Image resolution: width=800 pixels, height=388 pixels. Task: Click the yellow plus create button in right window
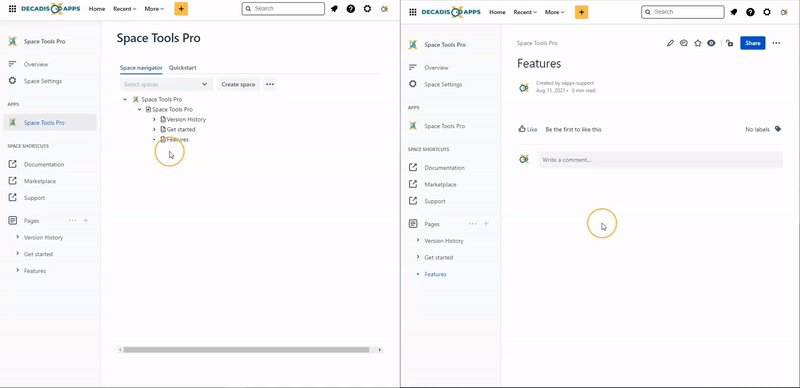(582, 12)
